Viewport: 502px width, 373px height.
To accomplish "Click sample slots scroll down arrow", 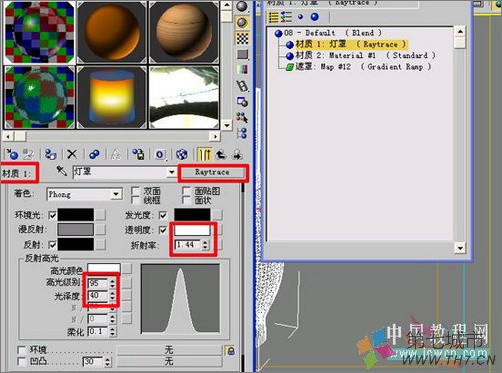I will [x=227, y=125].
